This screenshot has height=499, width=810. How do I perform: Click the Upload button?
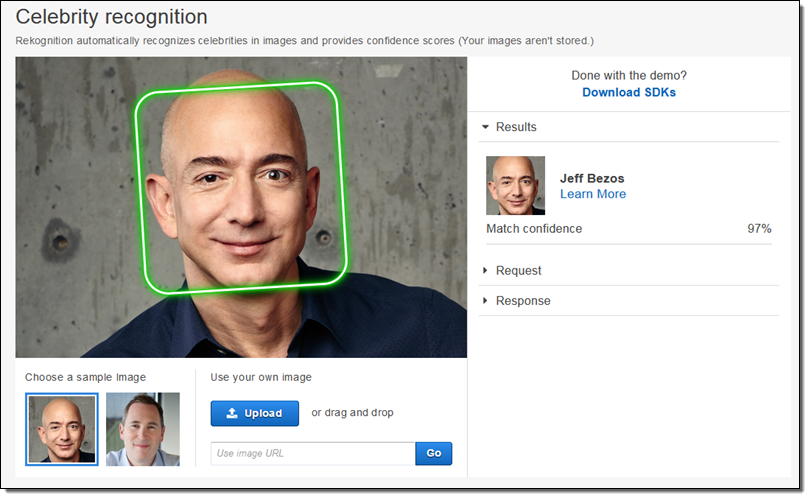(254, 413)
